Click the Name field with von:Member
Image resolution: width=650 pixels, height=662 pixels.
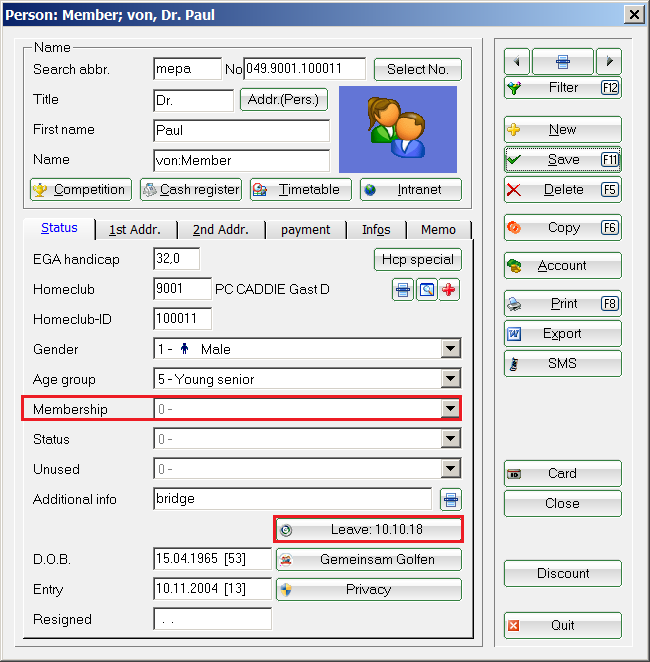tap(241, 160)
